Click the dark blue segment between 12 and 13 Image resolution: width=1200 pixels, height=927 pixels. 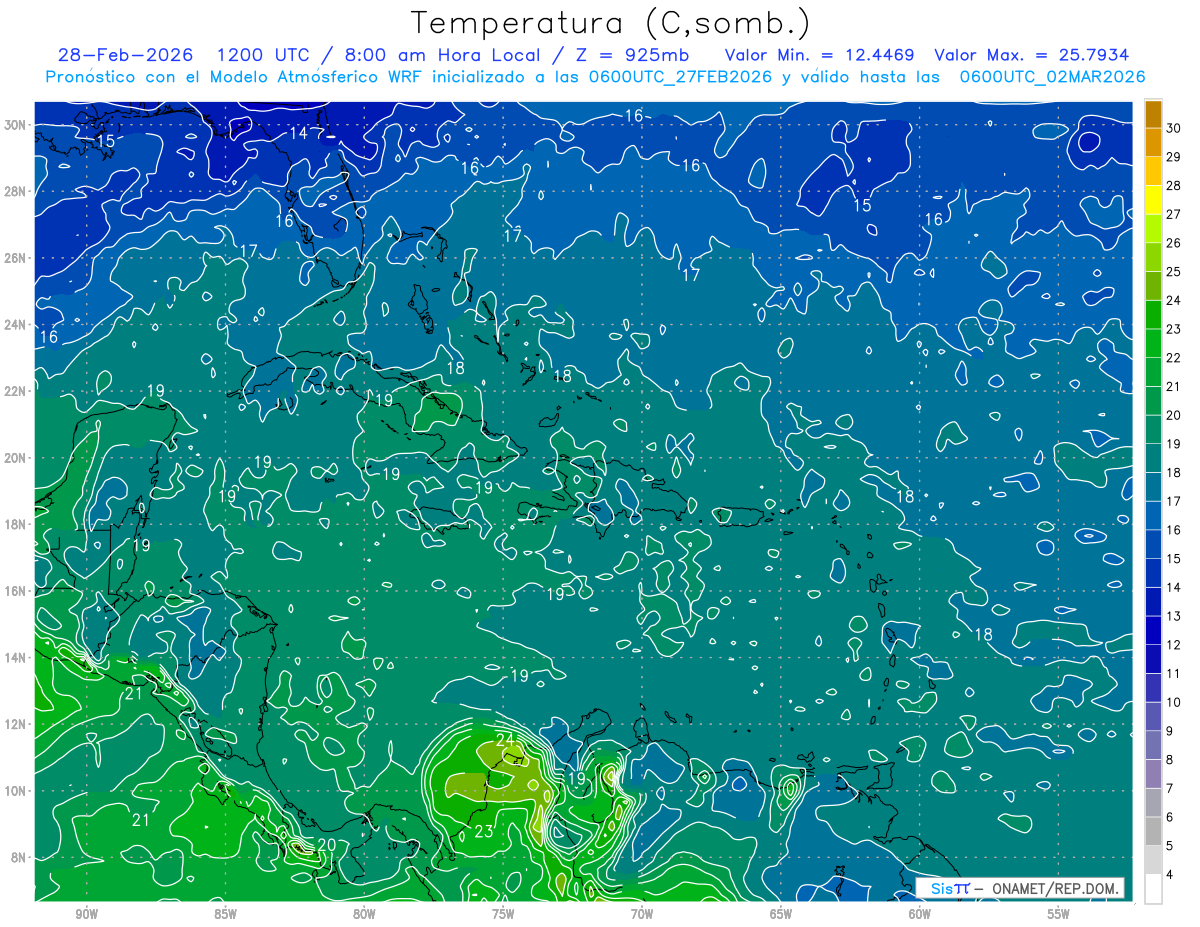pyautogui.click(x=1154, y=630)
